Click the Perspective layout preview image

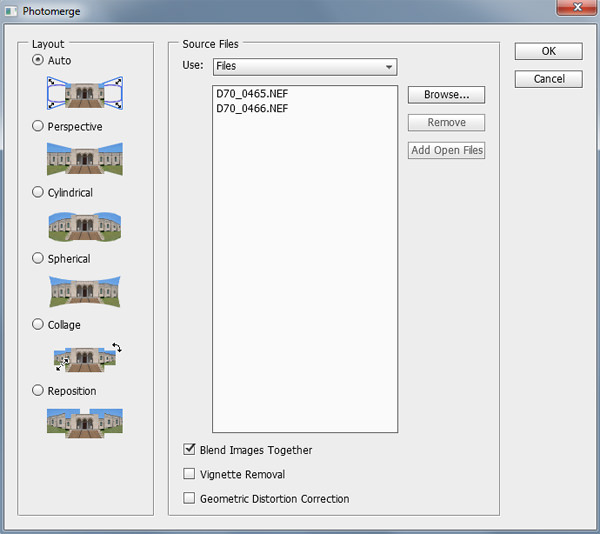point(84,158)
